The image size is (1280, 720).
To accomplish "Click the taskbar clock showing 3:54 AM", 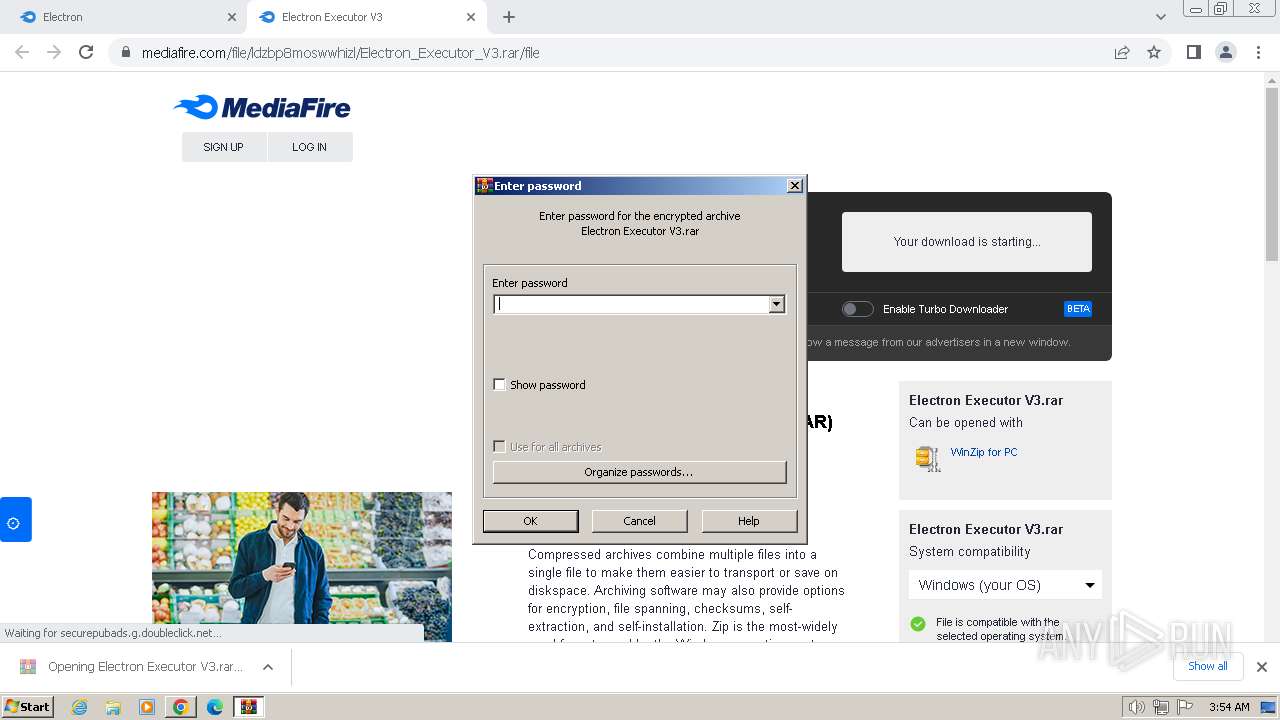I will [1229, 707].
